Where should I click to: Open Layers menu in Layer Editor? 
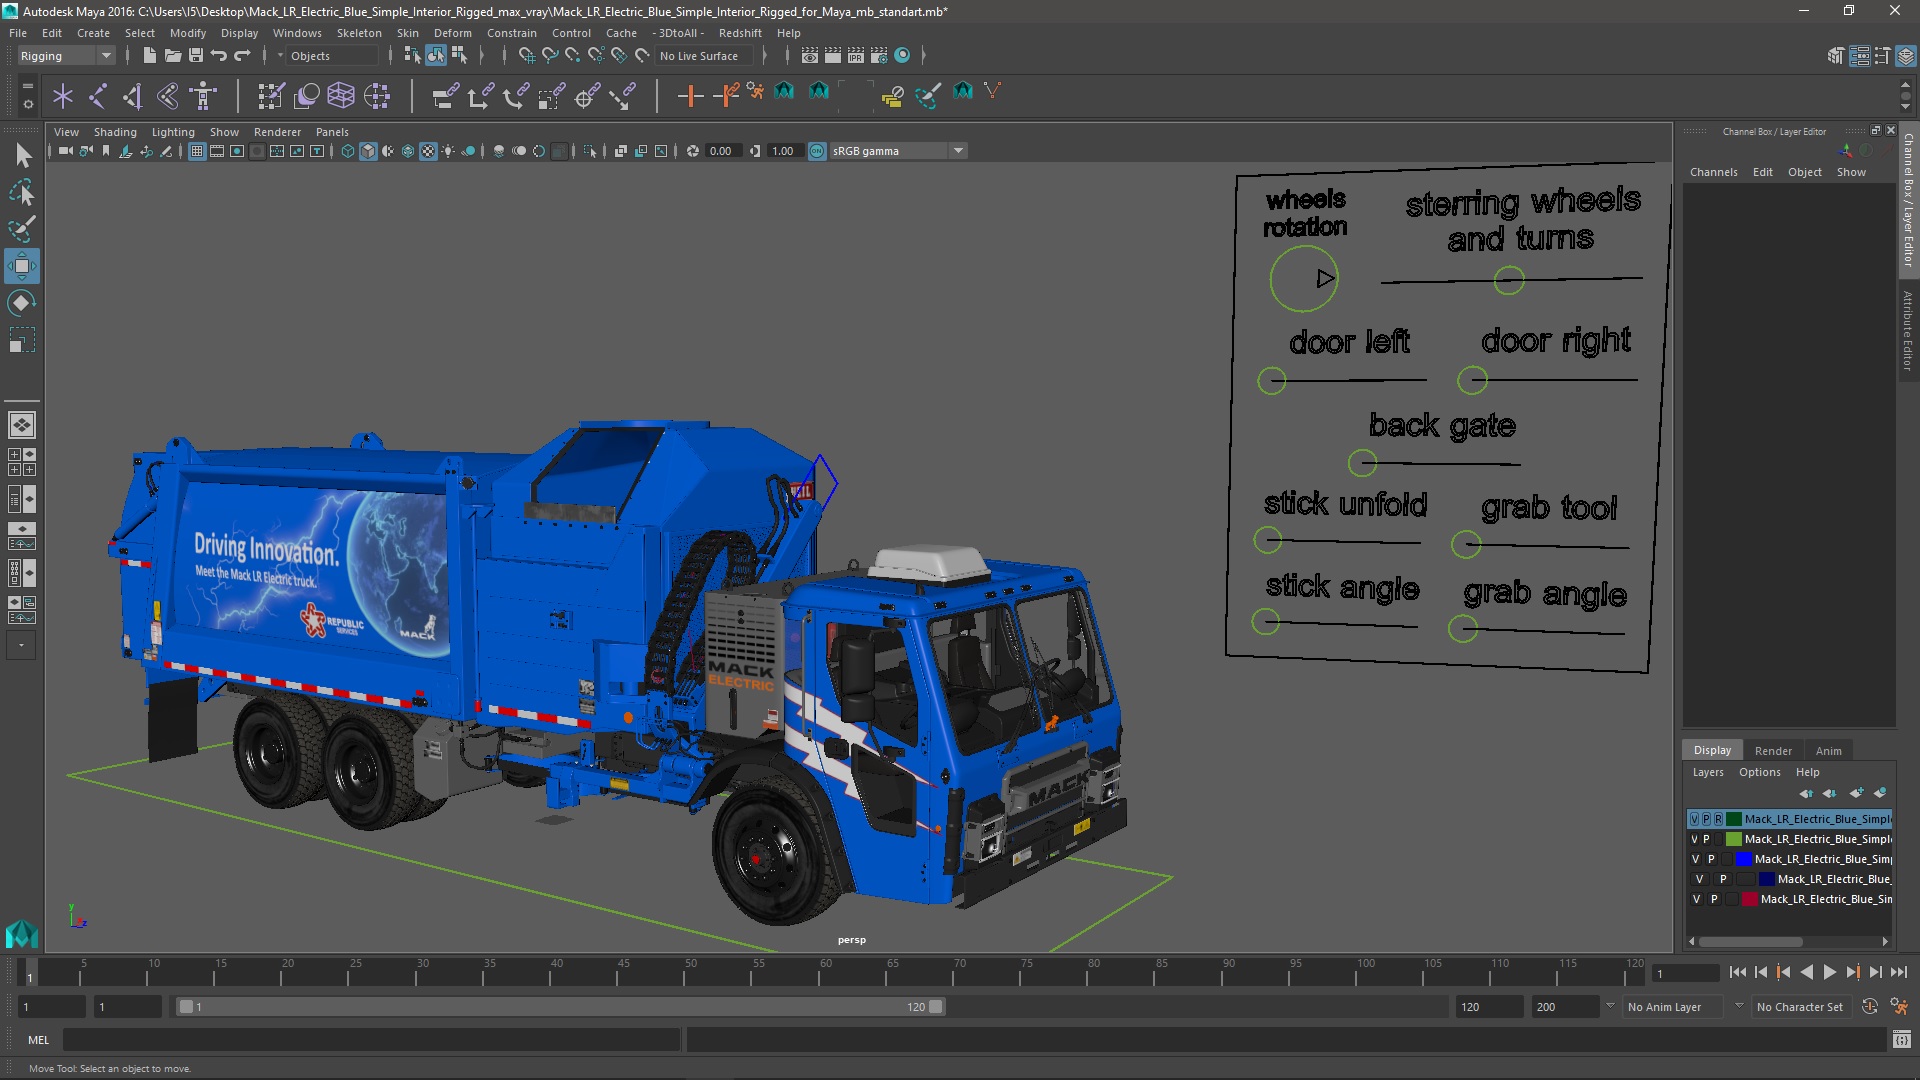point(1708,772)
